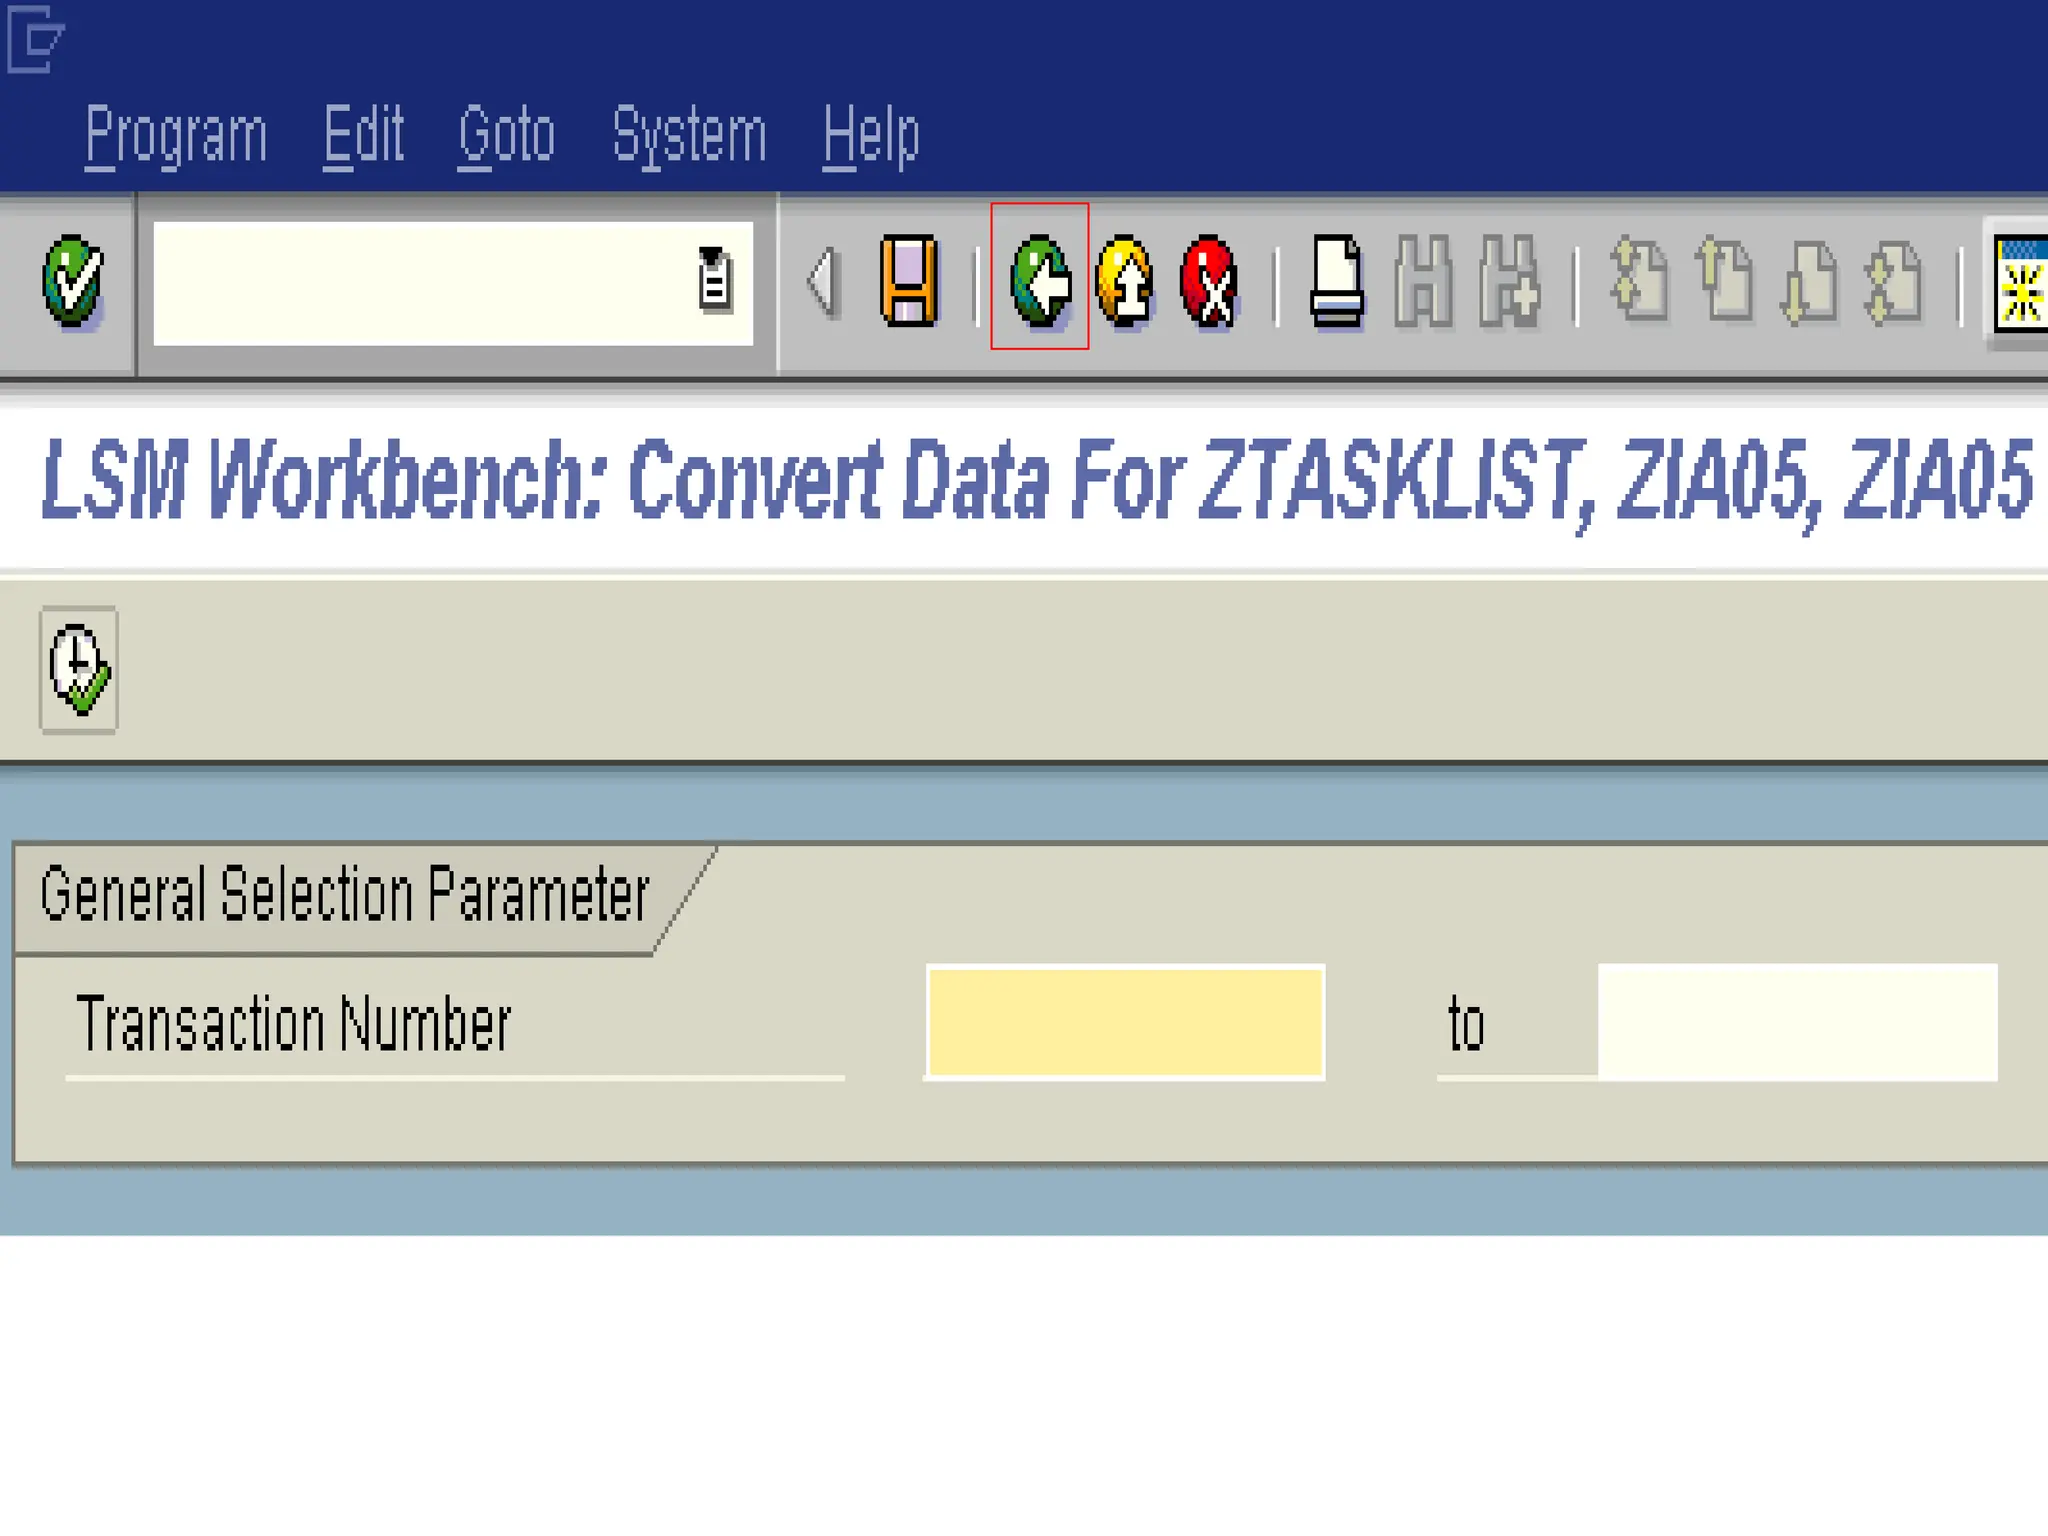
Task: Click the green checkmark Enter icon
Action: coord(72,282)
